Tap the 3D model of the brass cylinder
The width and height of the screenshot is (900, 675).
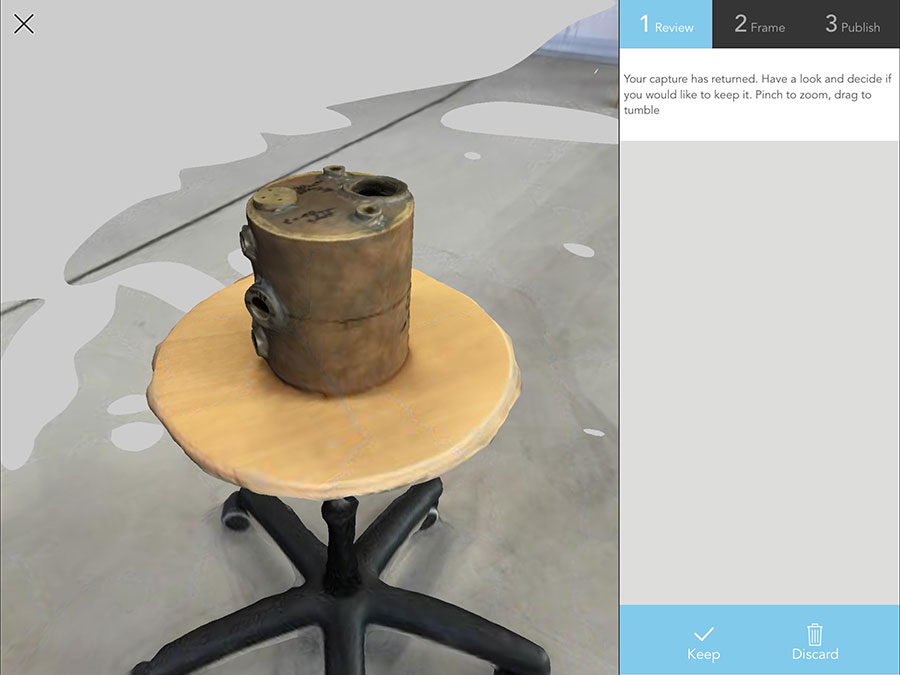pos(328,280)
